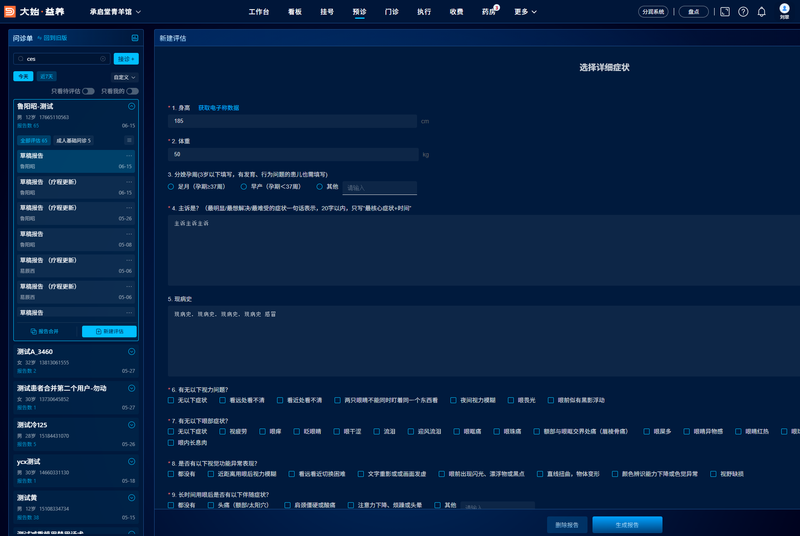The width and height of the screenshot is (800, 536).
Task: Click the 获取电子称数据 link
Action: (218, 108)
